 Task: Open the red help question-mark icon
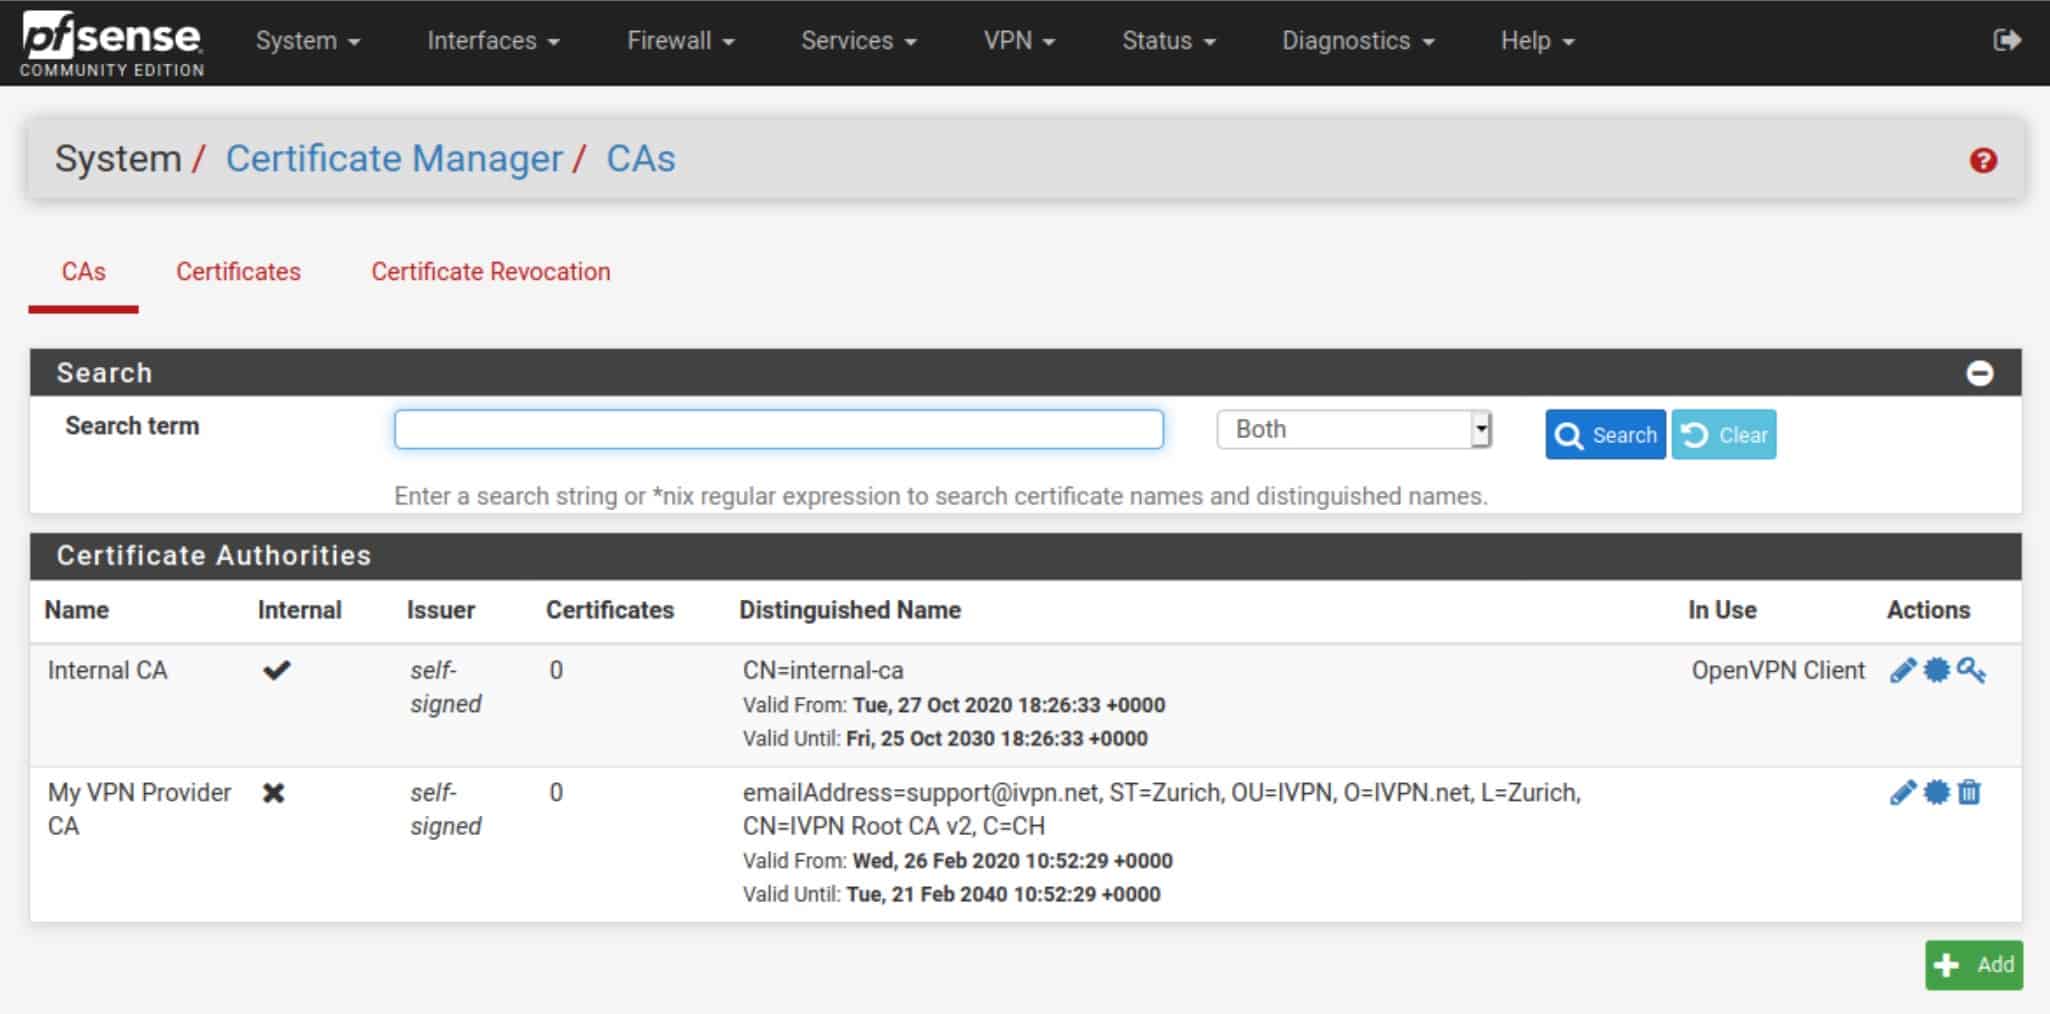(1983, 160)
